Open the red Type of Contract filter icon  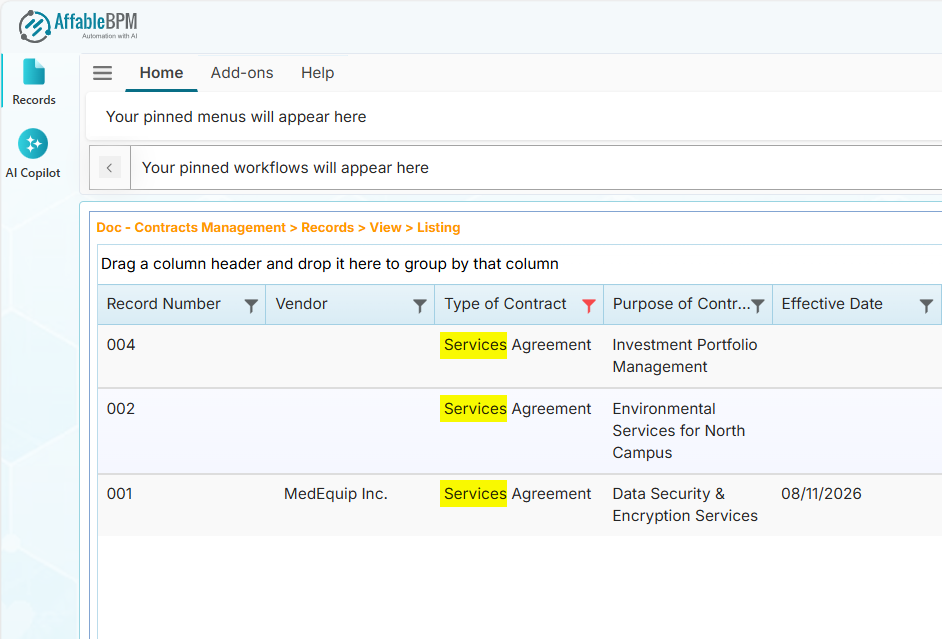(x=589, y=306)
